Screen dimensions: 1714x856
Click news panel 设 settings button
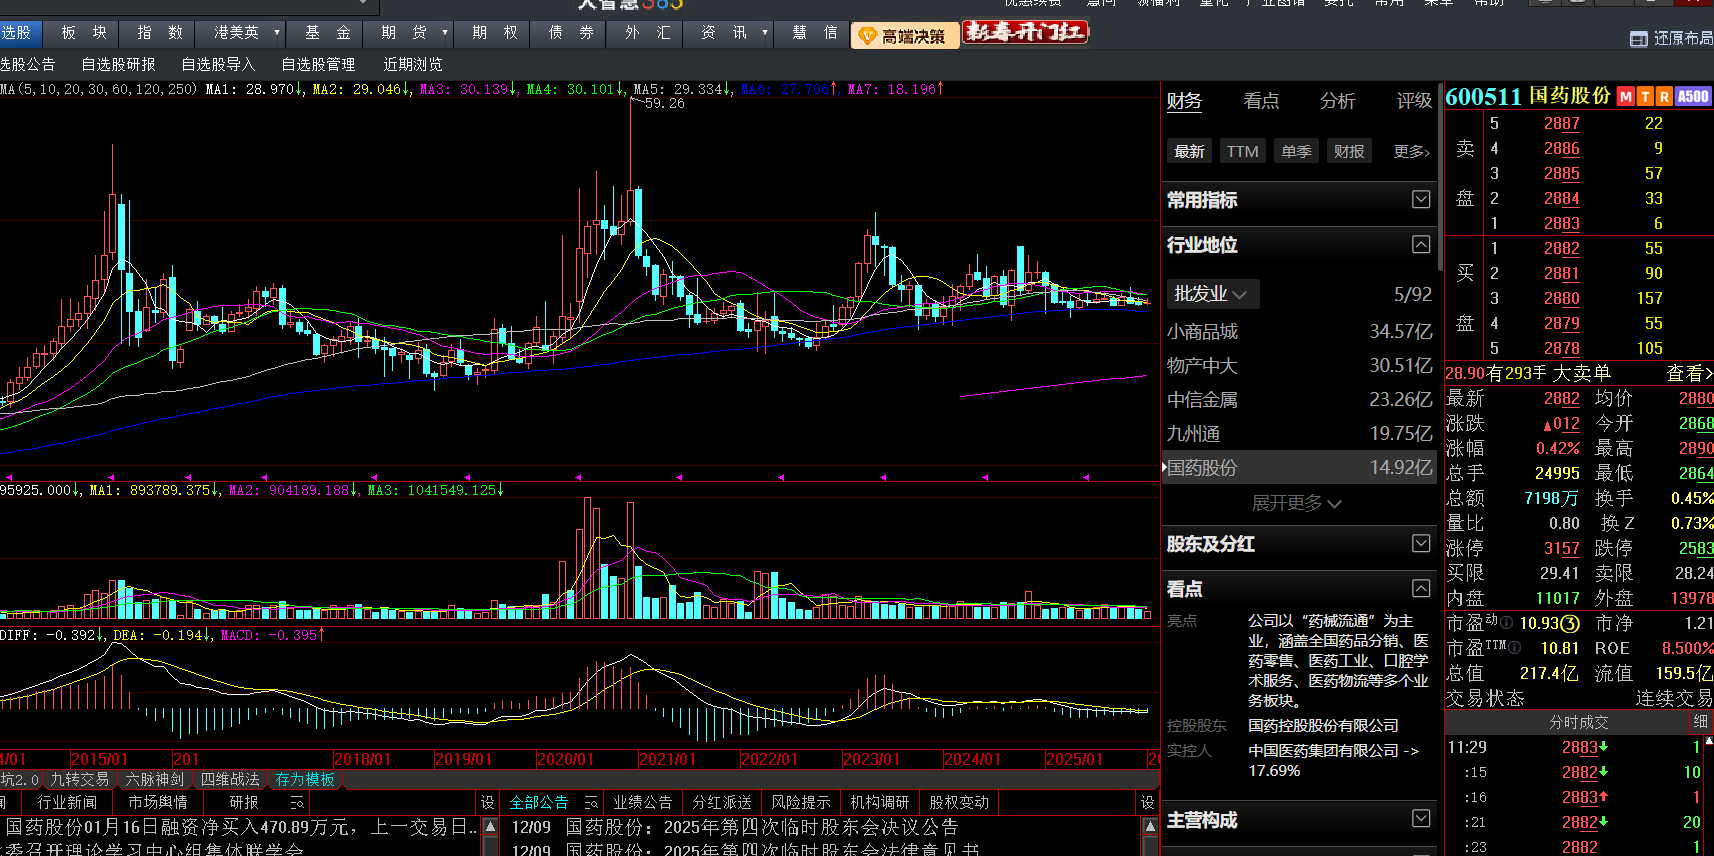pos(487,802)
